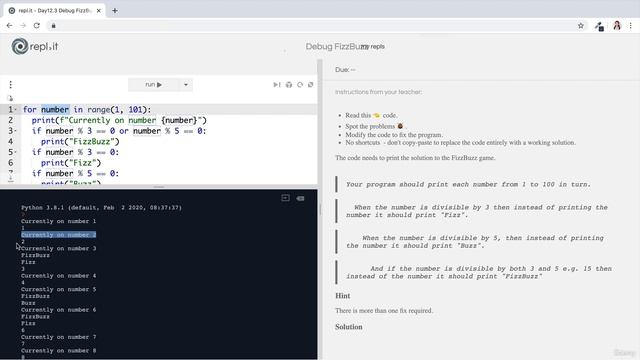Click the Solution heading

(x=349, y=327)
